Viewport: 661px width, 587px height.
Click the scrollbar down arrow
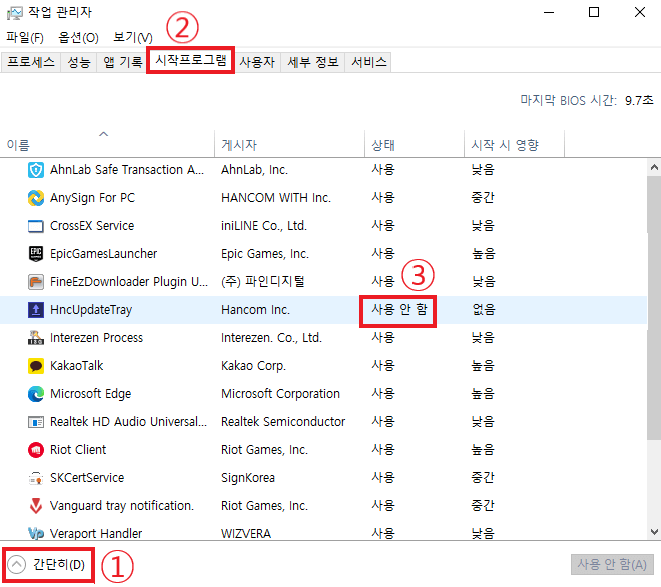click(x=654, y=531)
